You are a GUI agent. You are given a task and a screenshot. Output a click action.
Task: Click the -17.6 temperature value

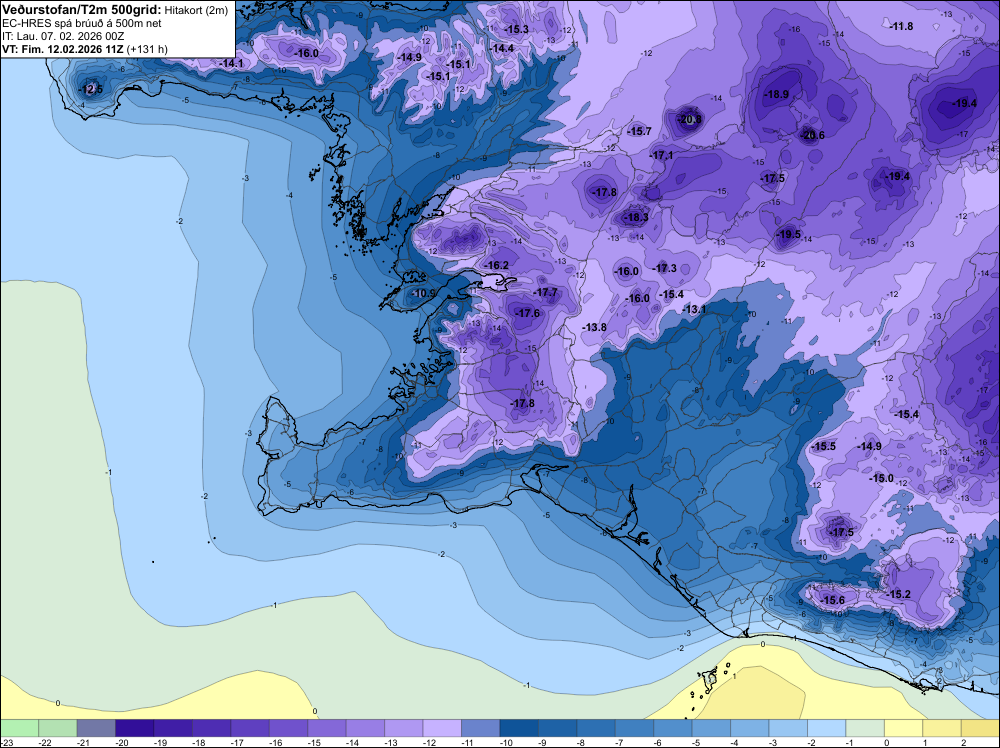click(528, 313)
